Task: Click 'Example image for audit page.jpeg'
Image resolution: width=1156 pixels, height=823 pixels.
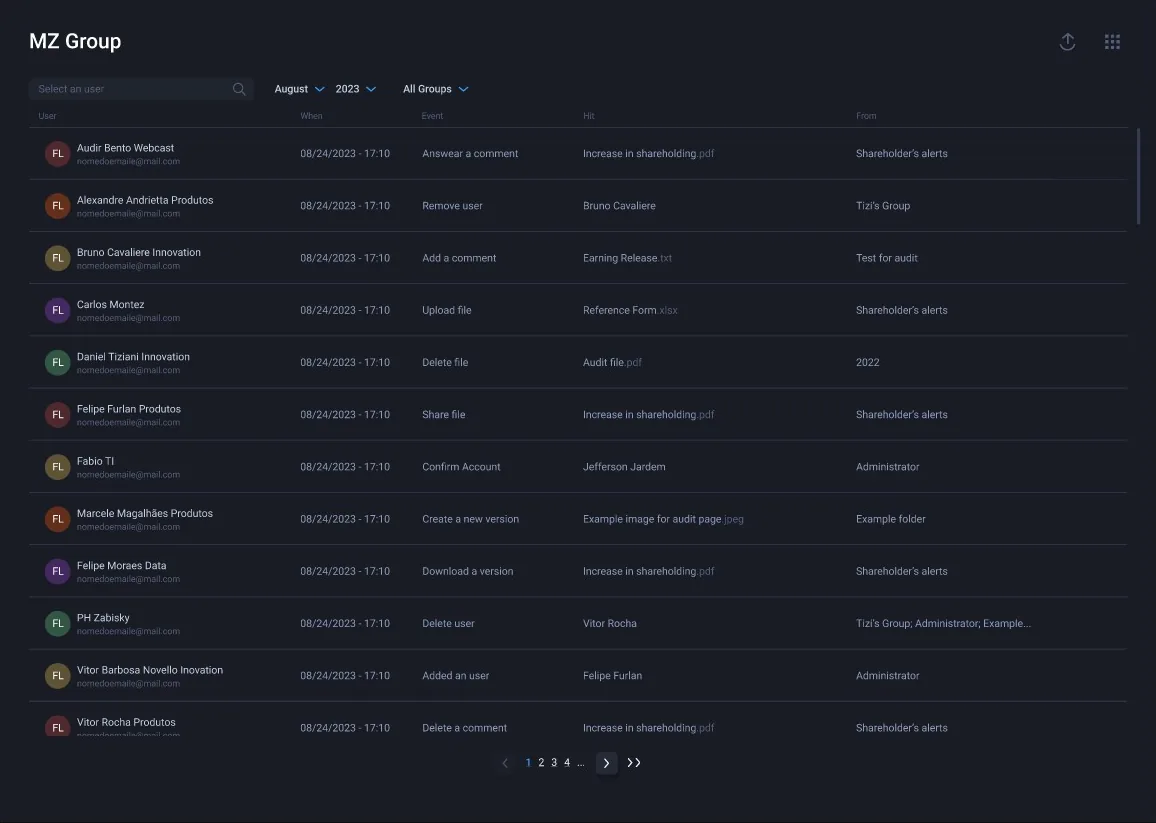Action: click(664, 519)
